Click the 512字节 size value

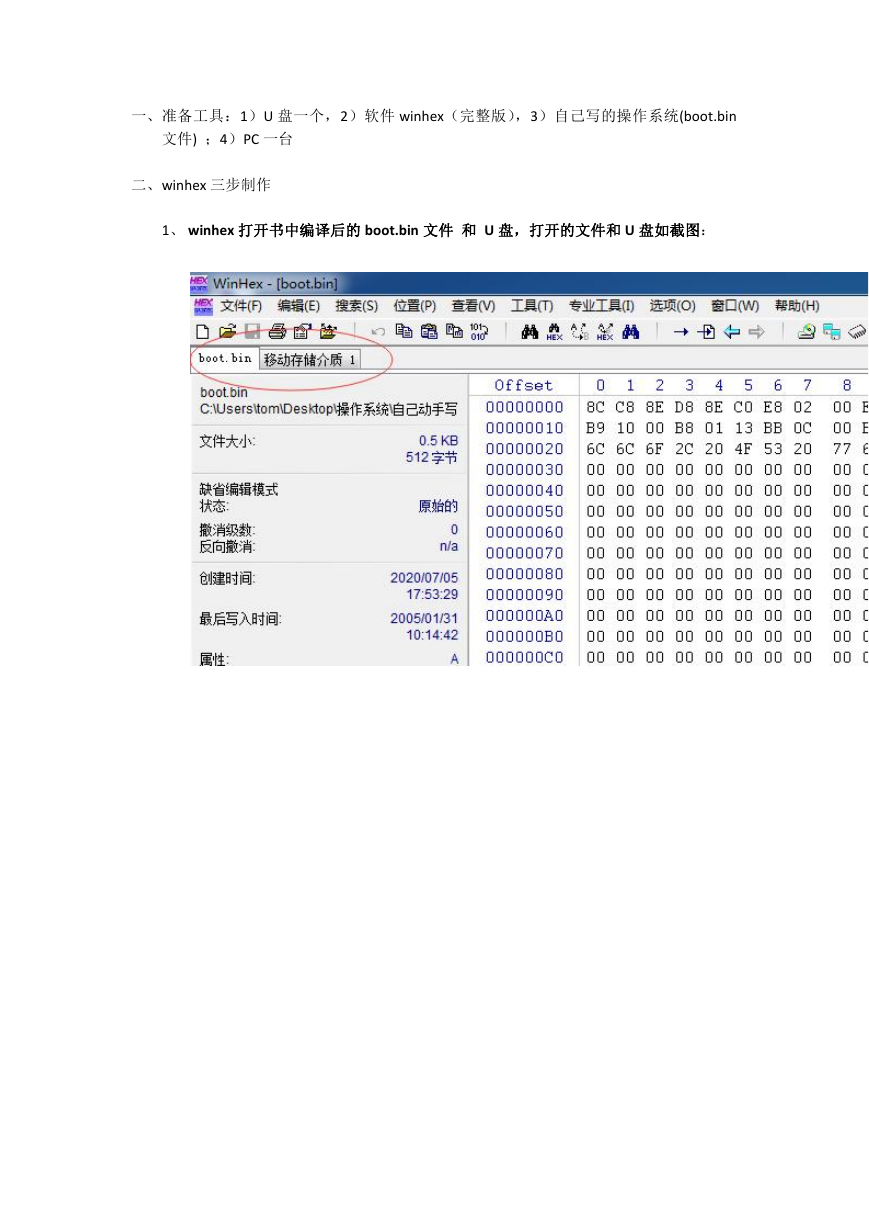point(432,458)
